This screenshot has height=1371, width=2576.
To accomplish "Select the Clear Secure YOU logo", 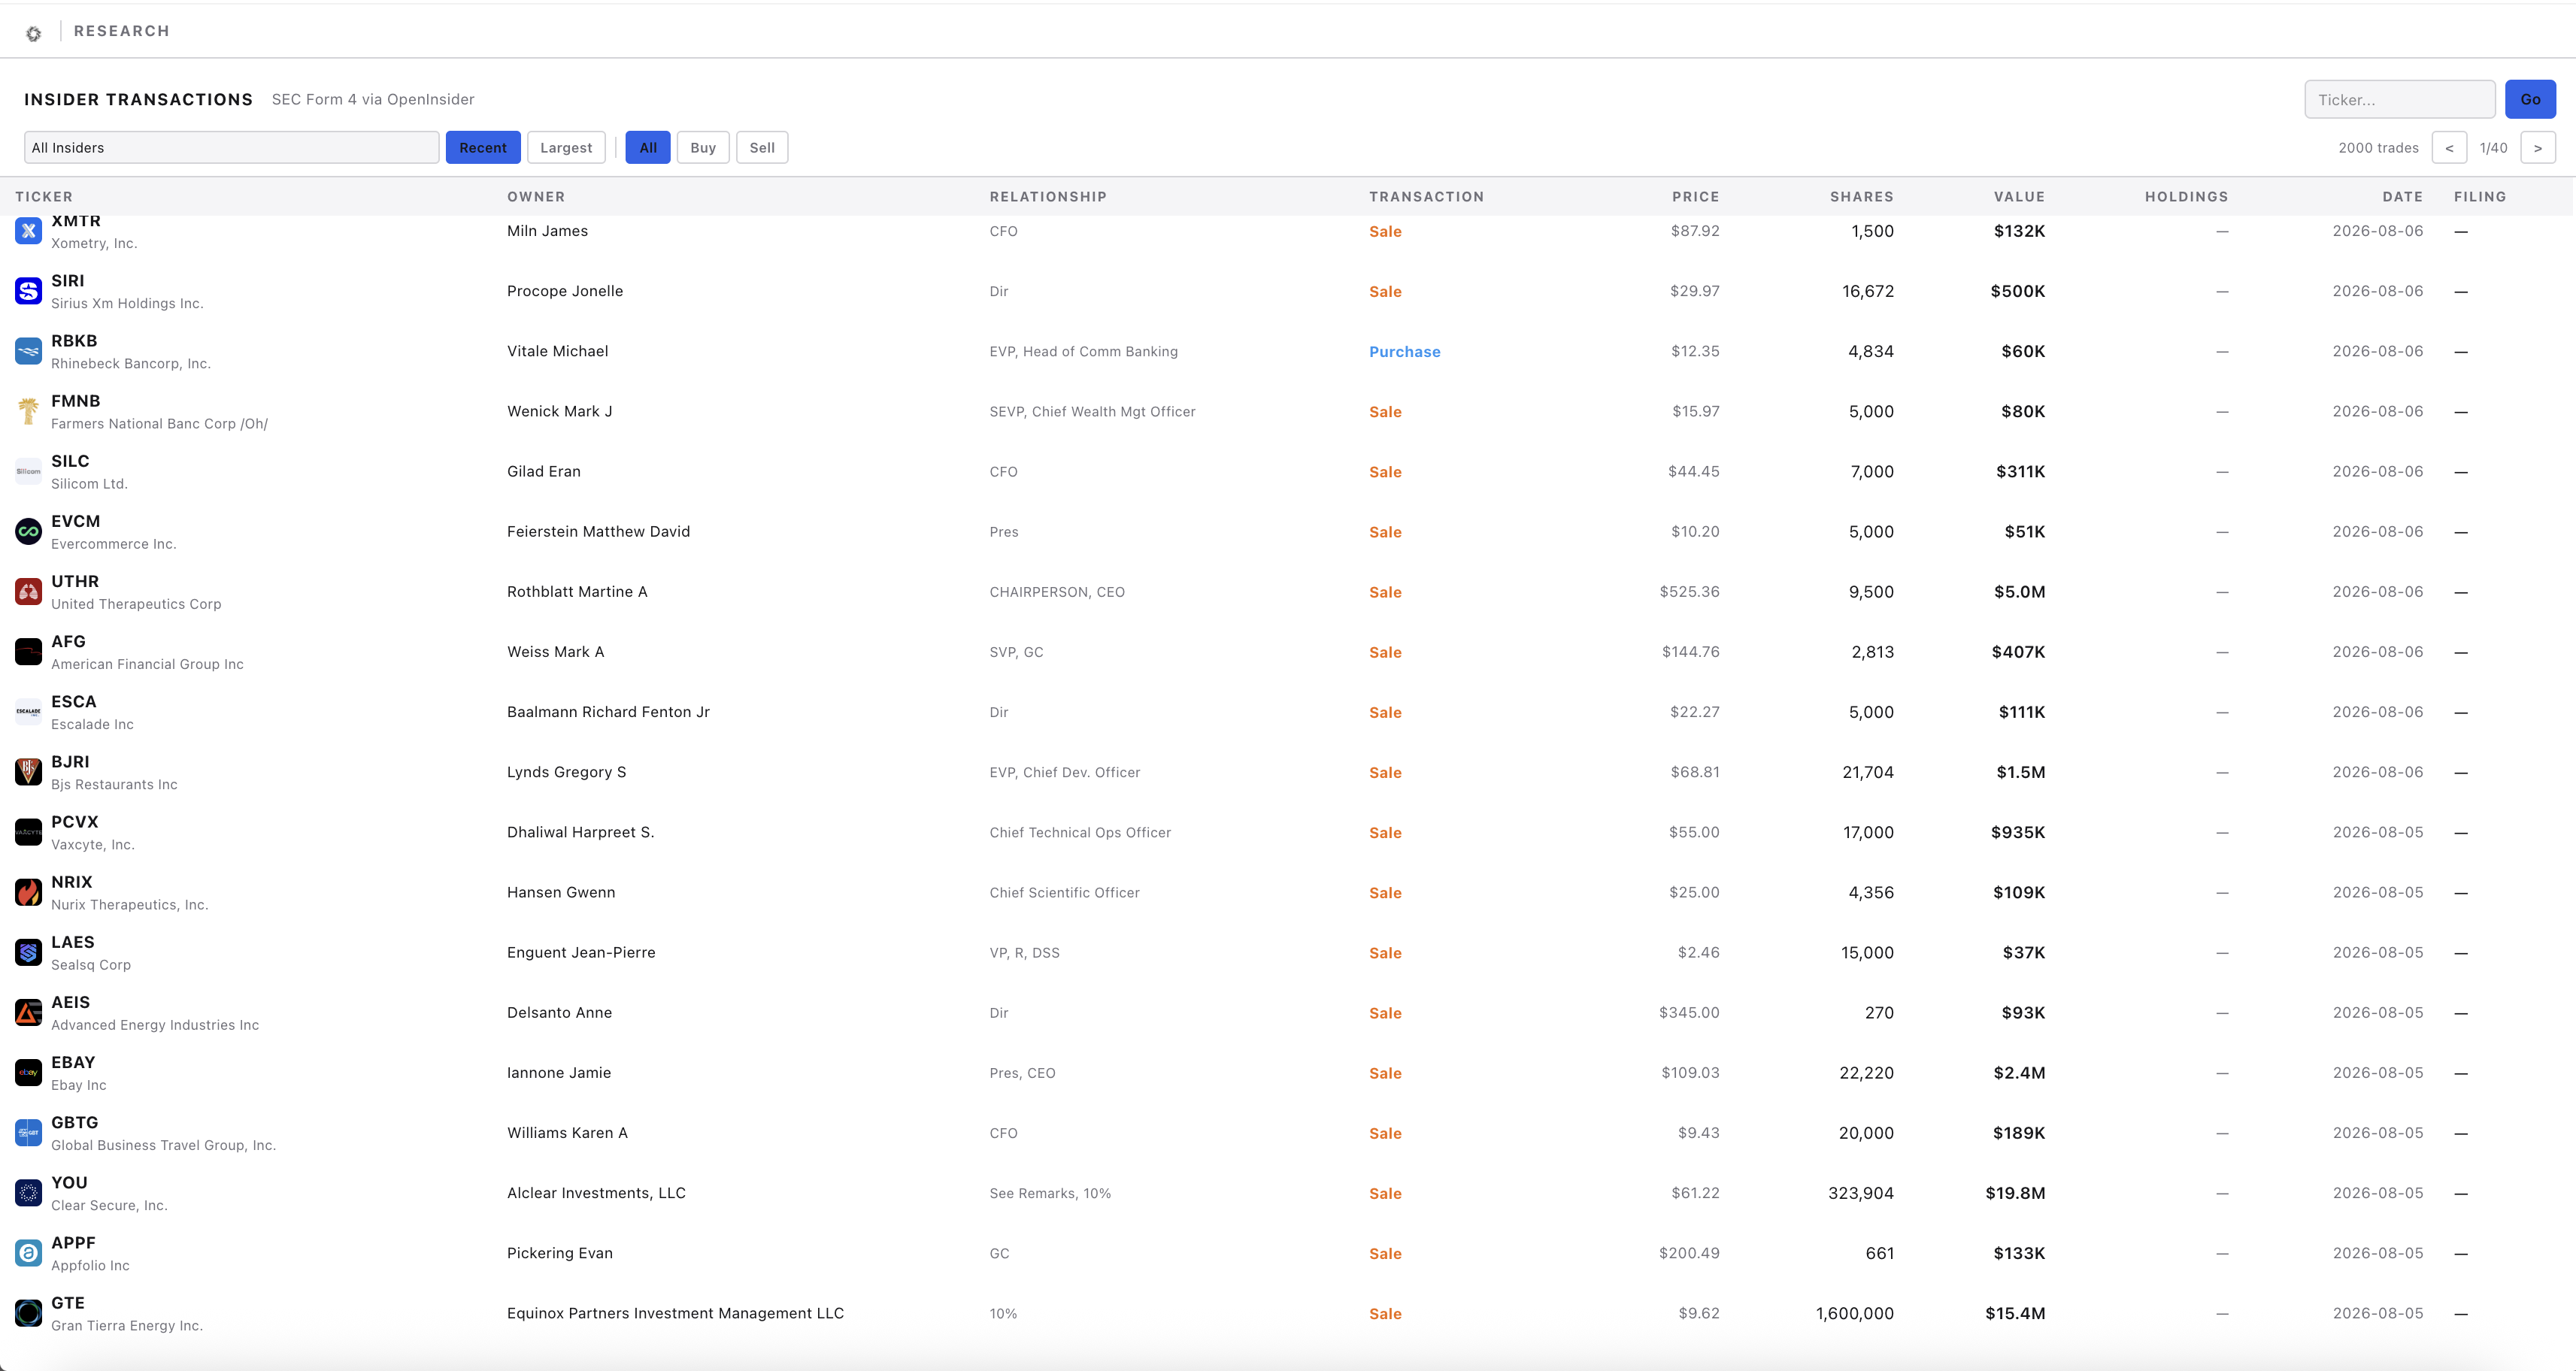I will pyautogui.click(x=28, y=1193).
